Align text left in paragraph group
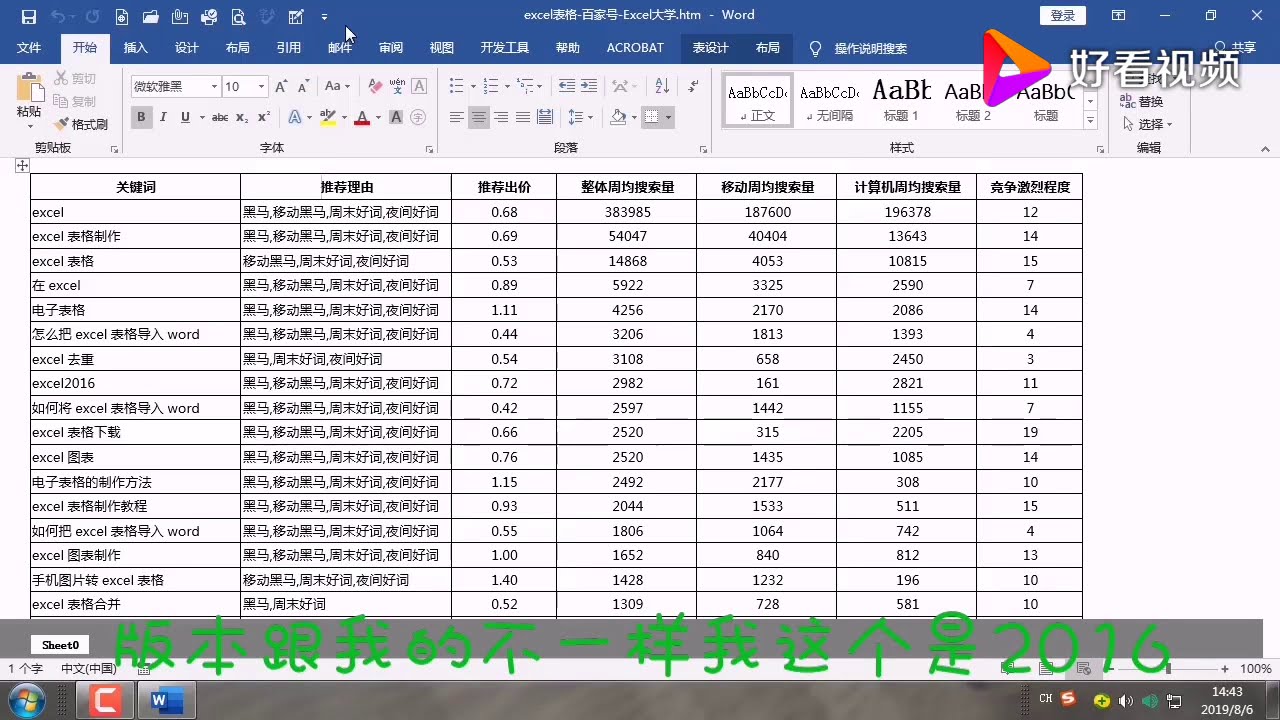Viewport: 1280px width, 720px height. click(457, 118)
